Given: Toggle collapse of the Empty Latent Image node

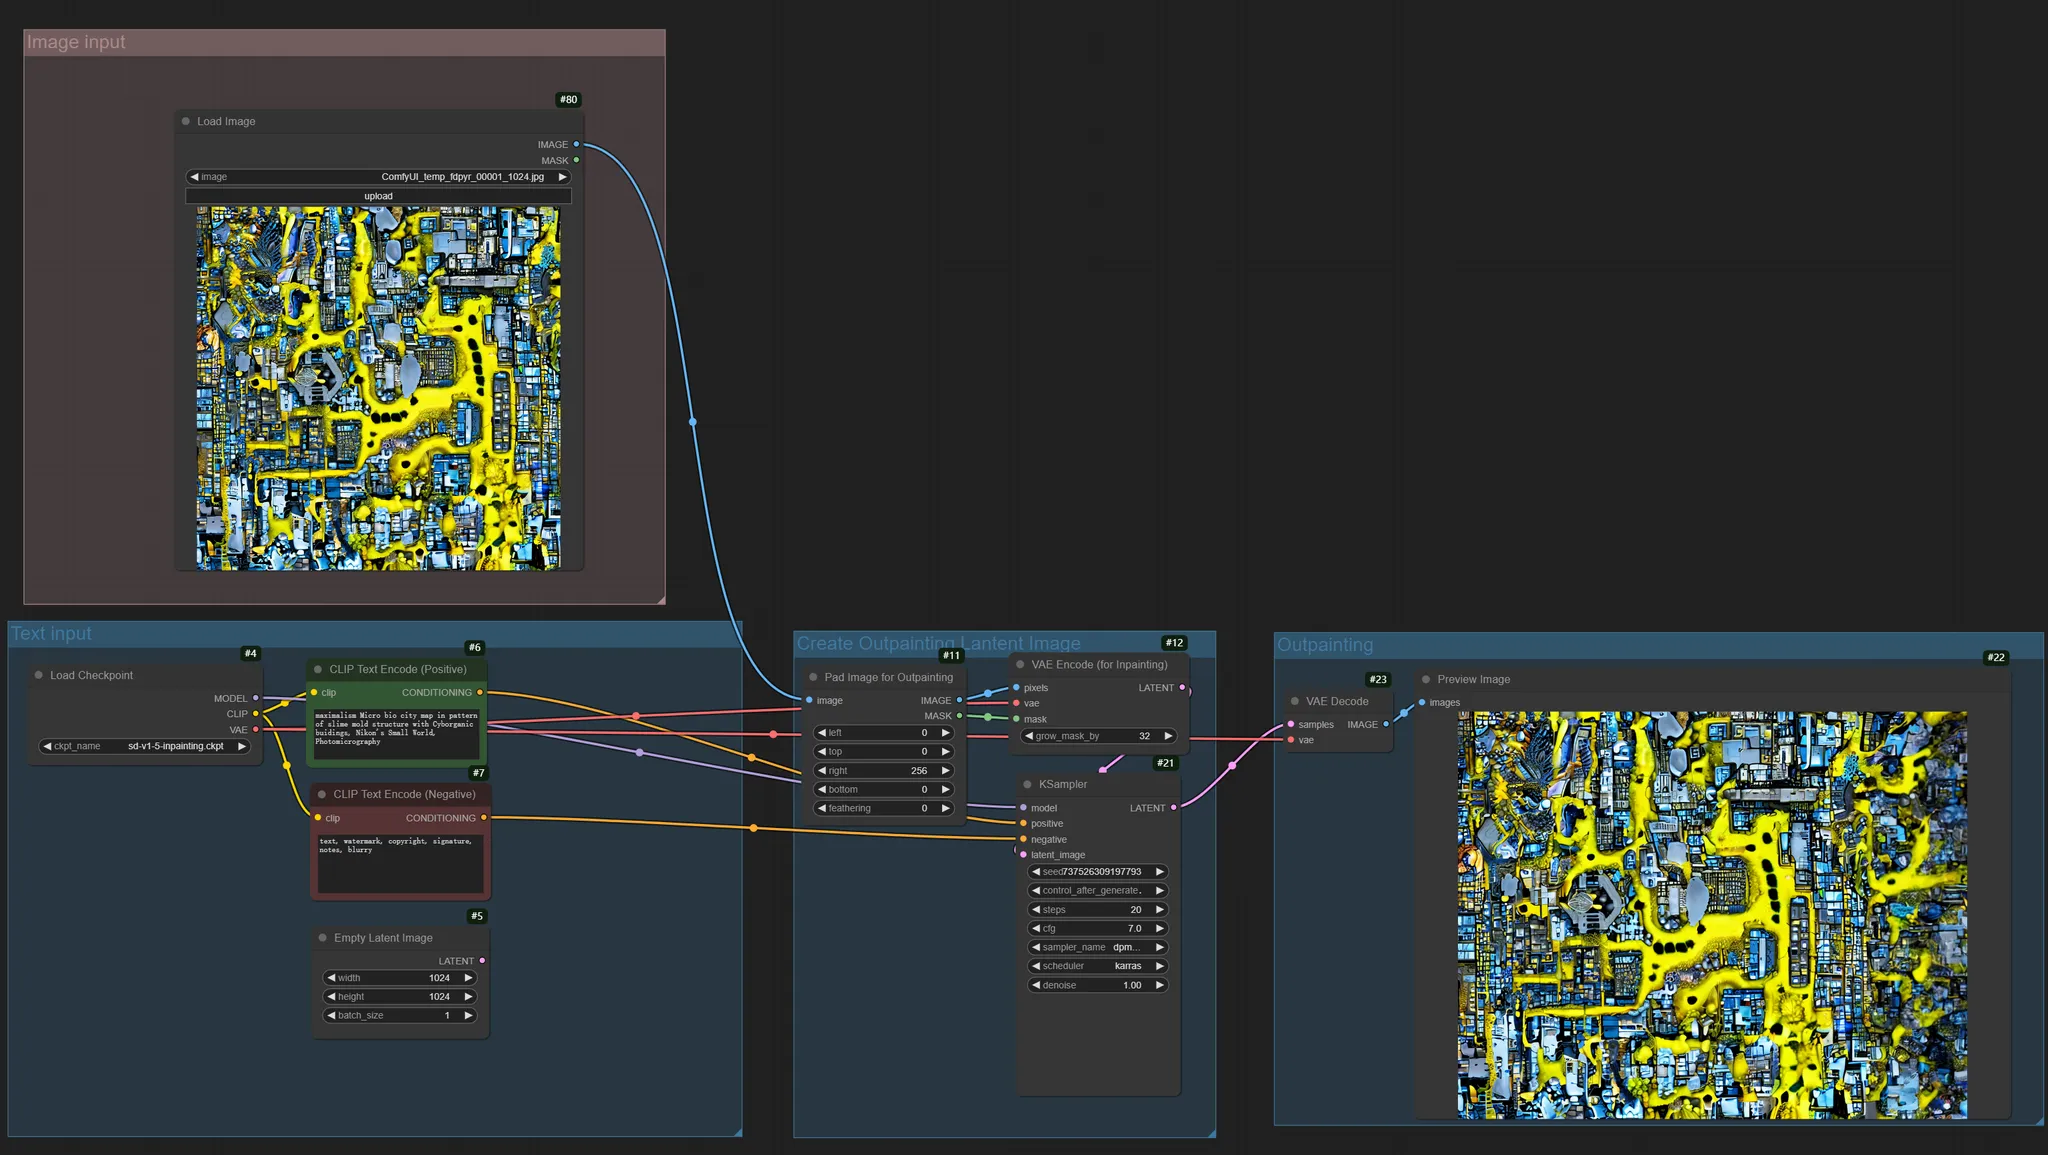Looking at the screenshot, I should click(323, 938).
